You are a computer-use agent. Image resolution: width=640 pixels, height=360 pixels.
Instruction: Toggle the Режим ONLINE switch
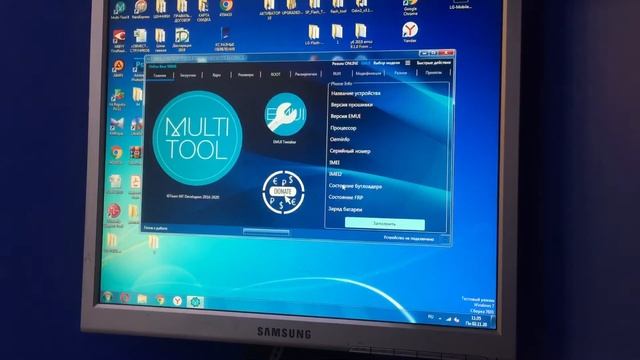pyautogui.click(x=365, y=63)
